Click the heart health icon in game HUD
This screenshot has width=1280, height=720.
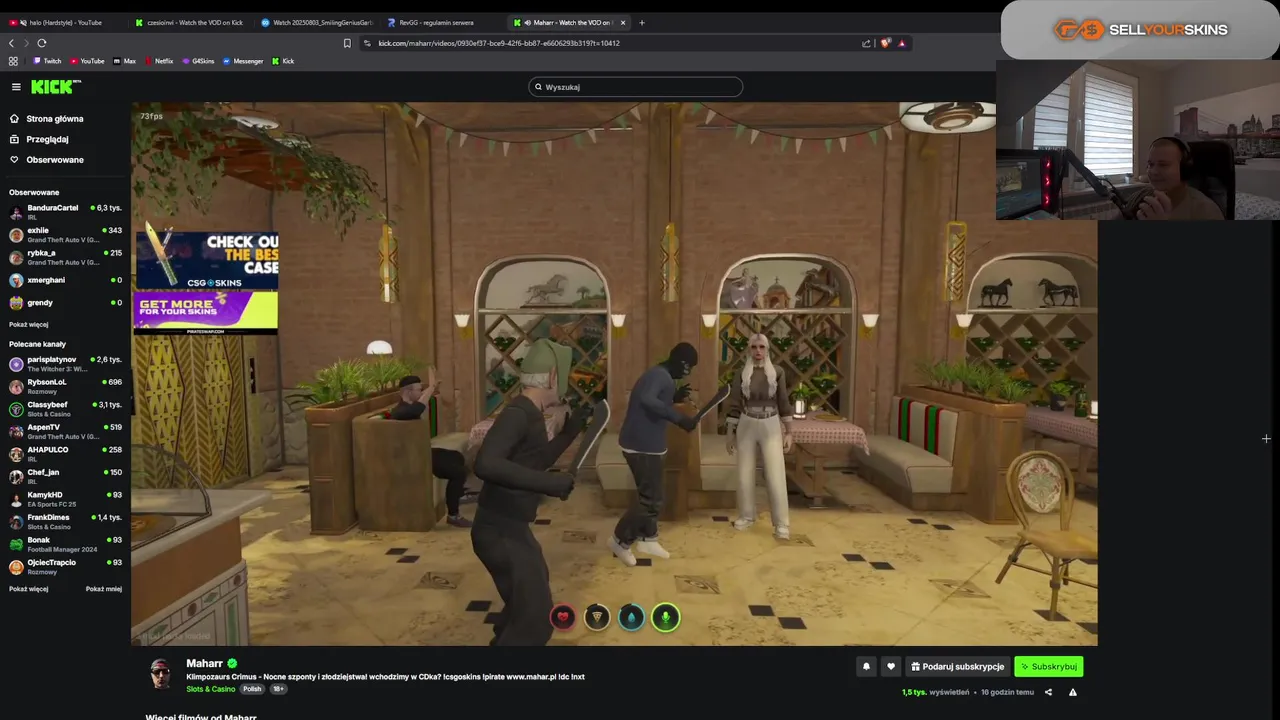tap(563, 618)
